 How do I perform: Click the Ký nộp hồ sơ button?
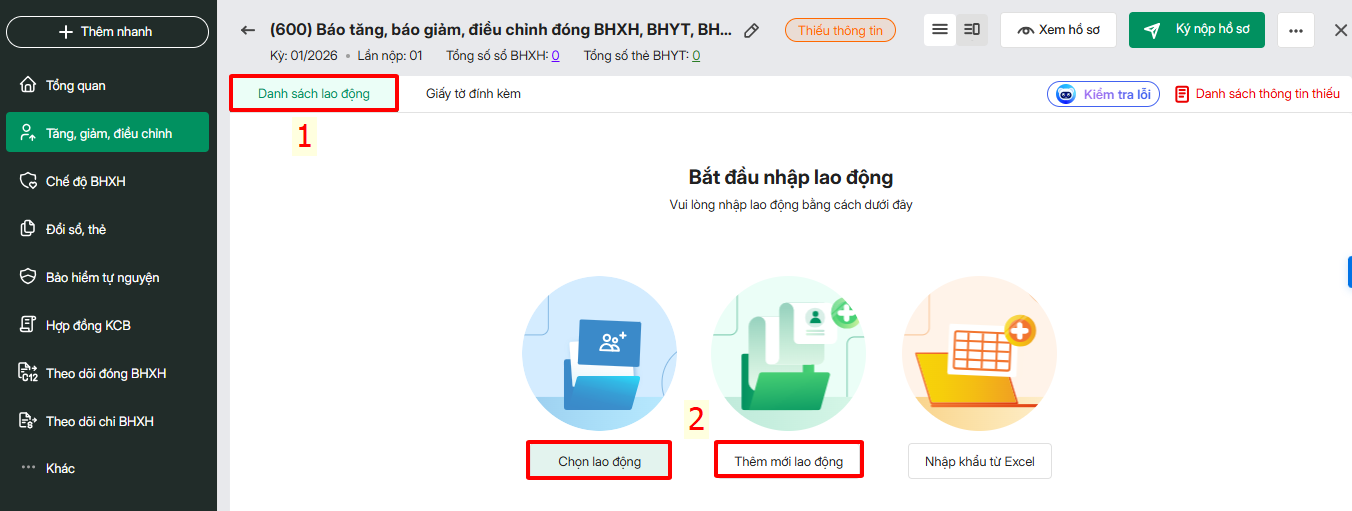tap(1196, 30)
